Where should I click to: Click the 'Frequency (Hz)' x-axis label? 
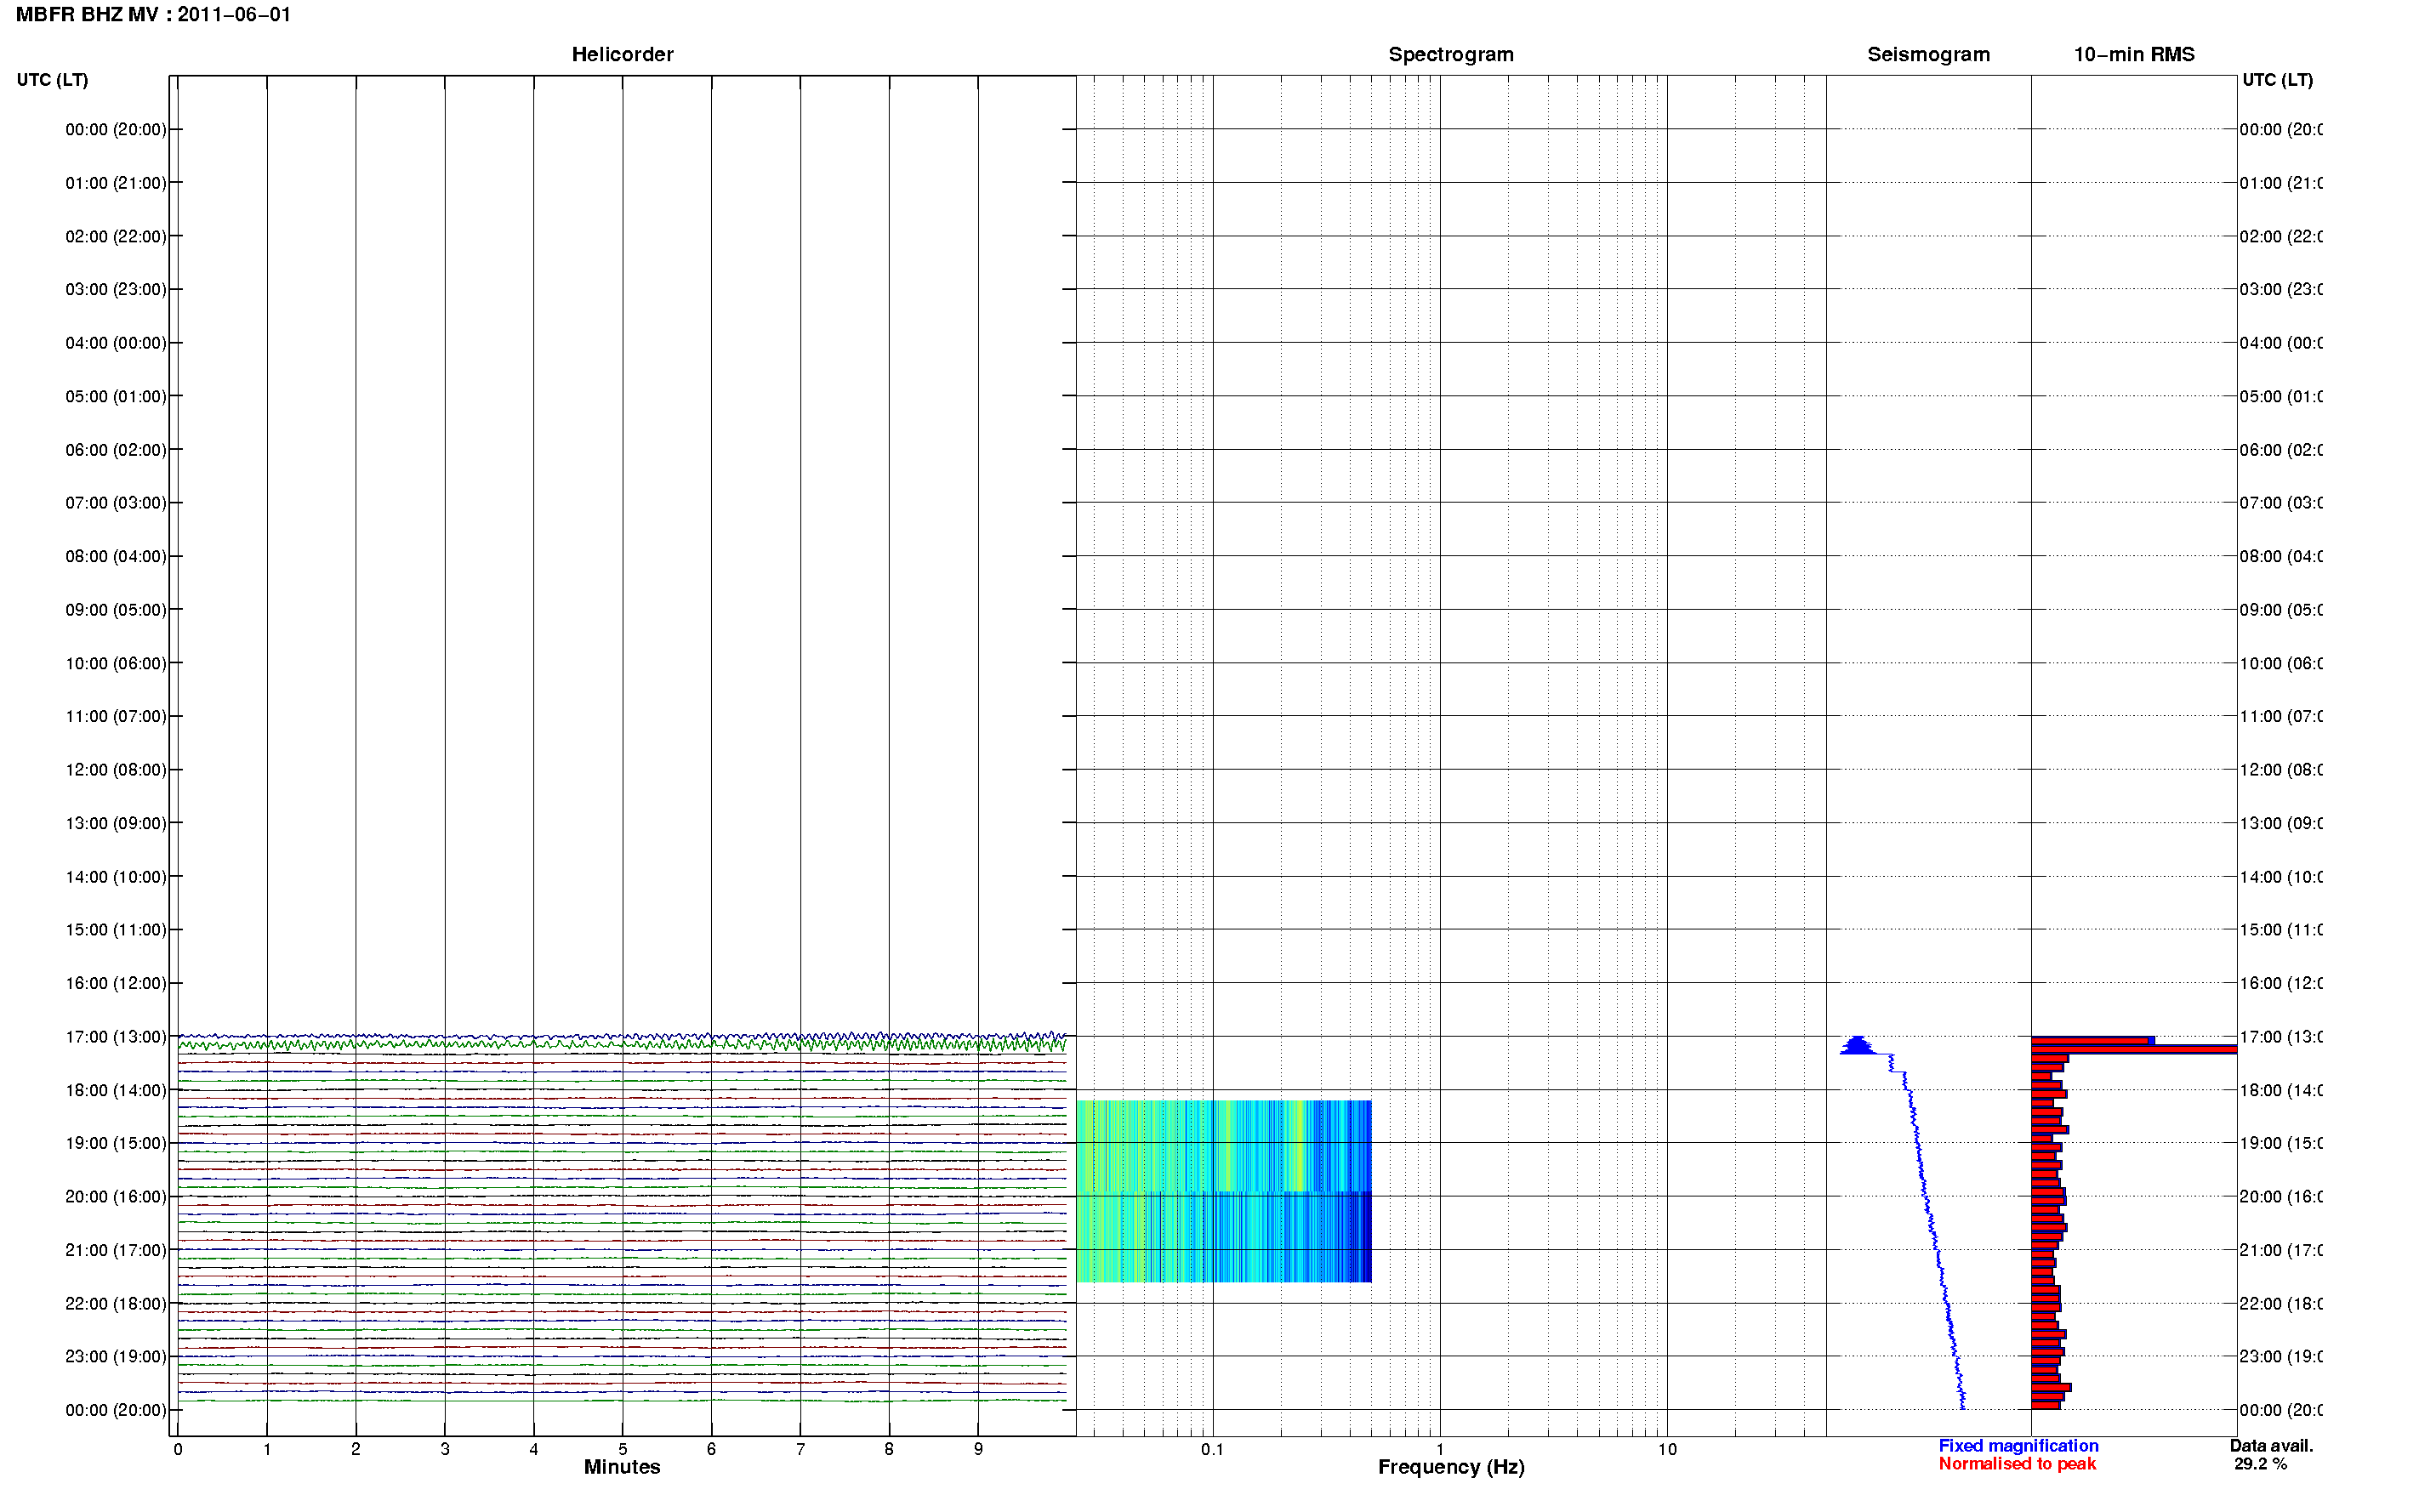(1451, 1467)
